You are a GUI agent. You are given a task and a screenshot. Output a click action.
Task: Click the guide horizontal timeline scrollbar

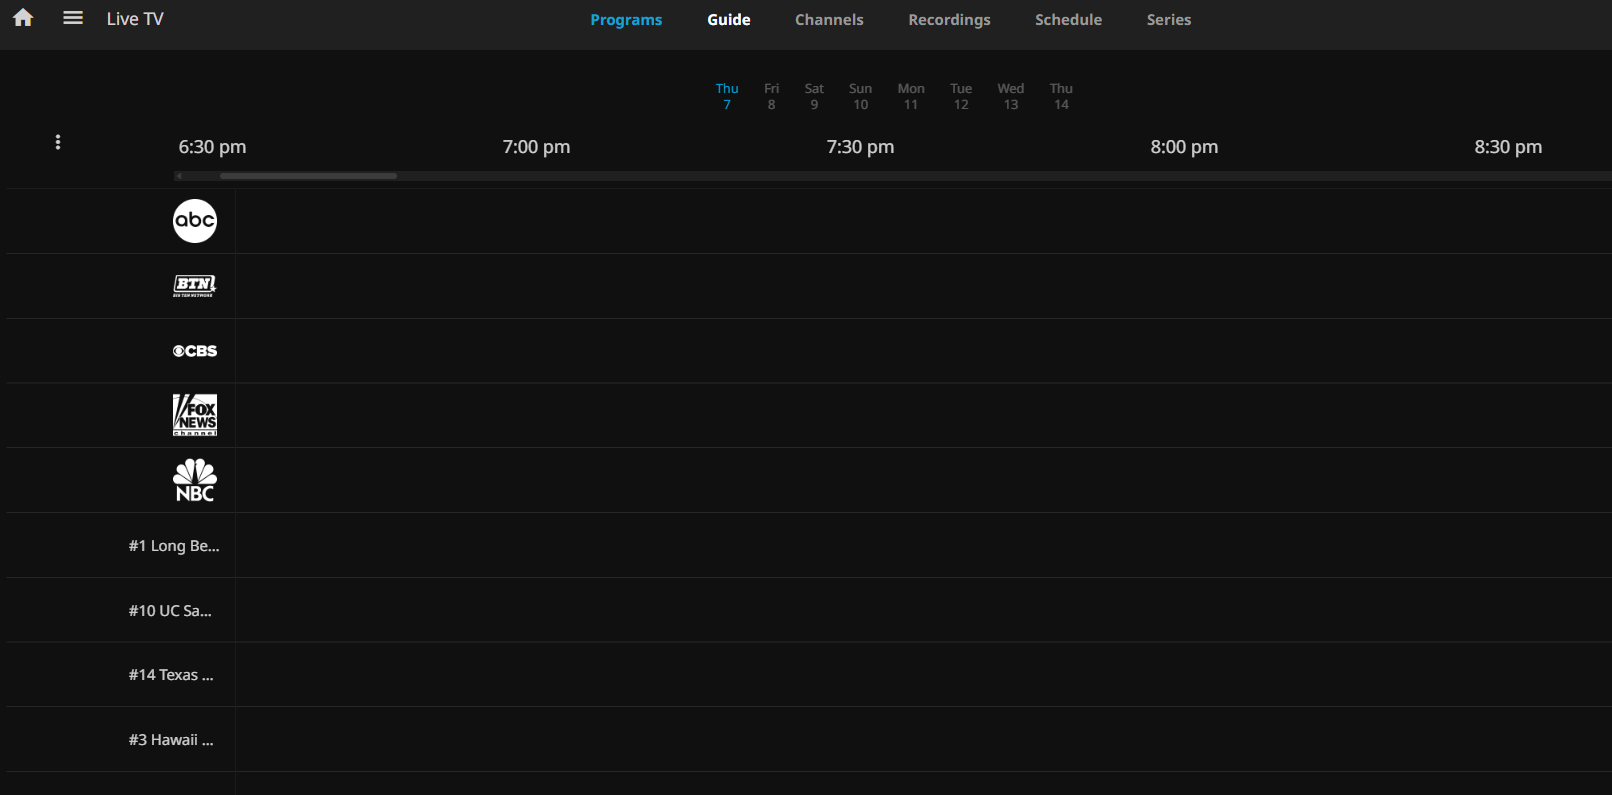click(x=308, y=176)
